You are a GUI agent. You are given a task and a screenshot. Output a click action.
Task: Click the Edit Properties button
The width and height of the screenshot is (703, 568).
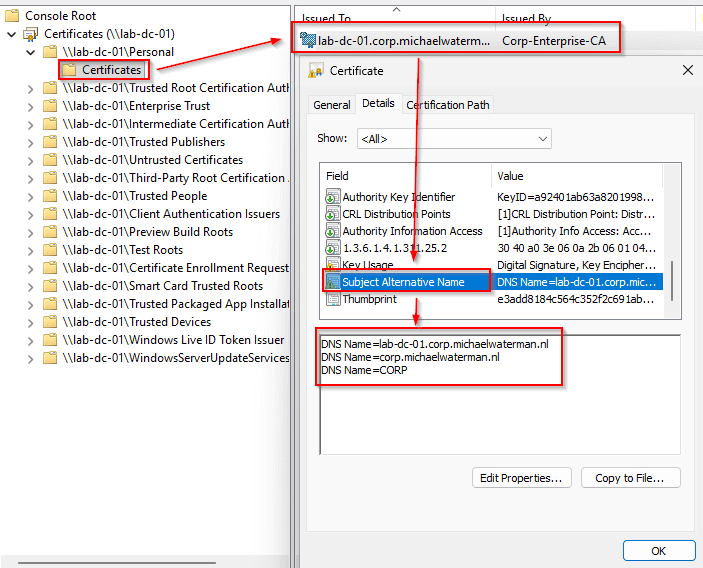tap(522, 477)
